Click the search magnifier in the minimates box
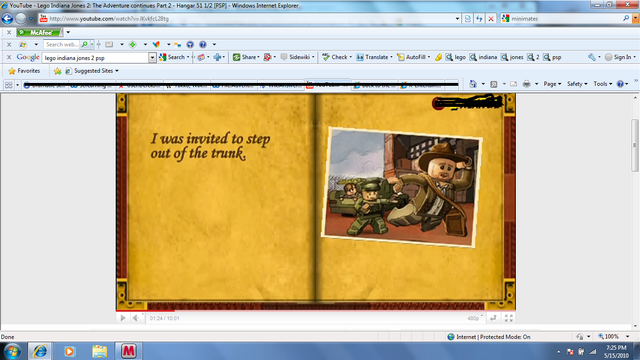Screen dimensions: 640x360 [x=626, y=18]
